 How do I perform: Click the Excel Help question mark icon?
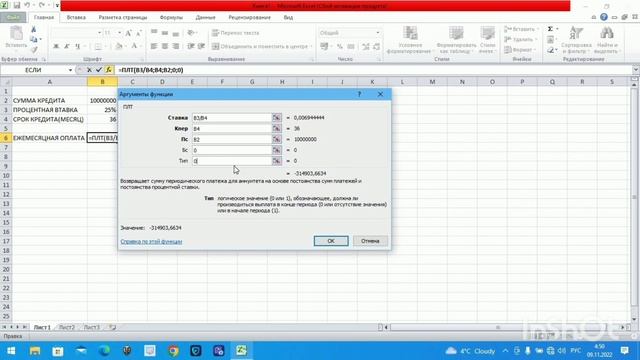coord(604,17)
